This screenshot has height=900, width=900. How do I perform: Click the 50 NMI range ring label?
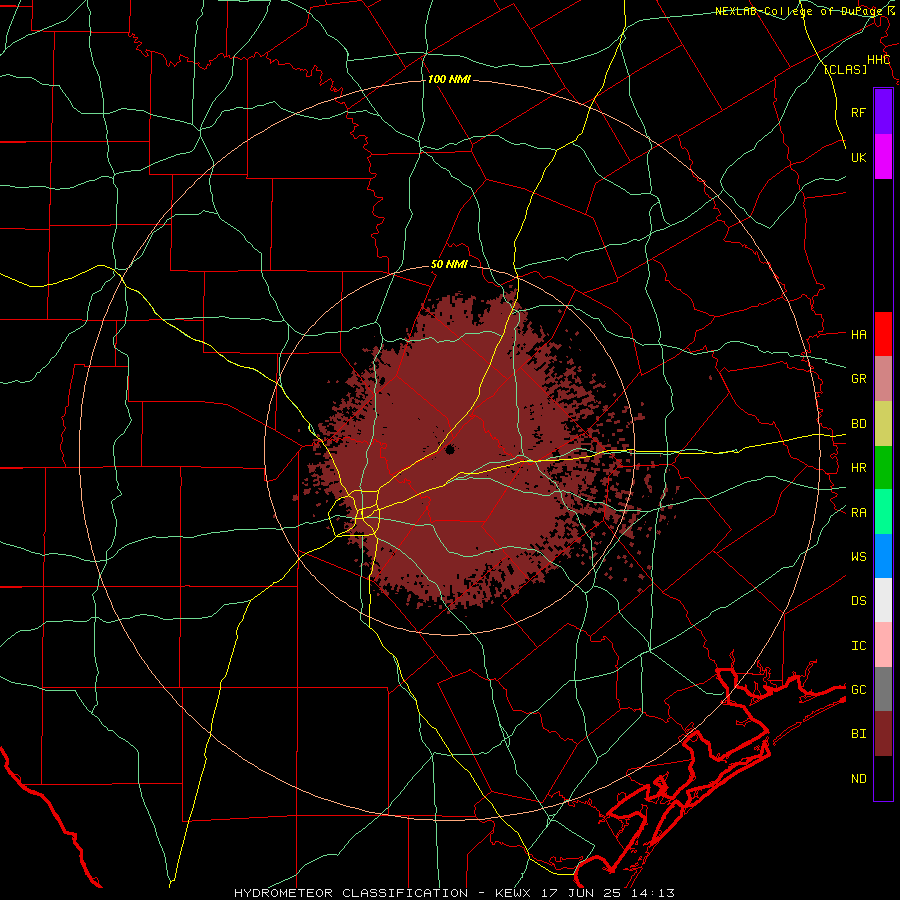tap(449, 264)
